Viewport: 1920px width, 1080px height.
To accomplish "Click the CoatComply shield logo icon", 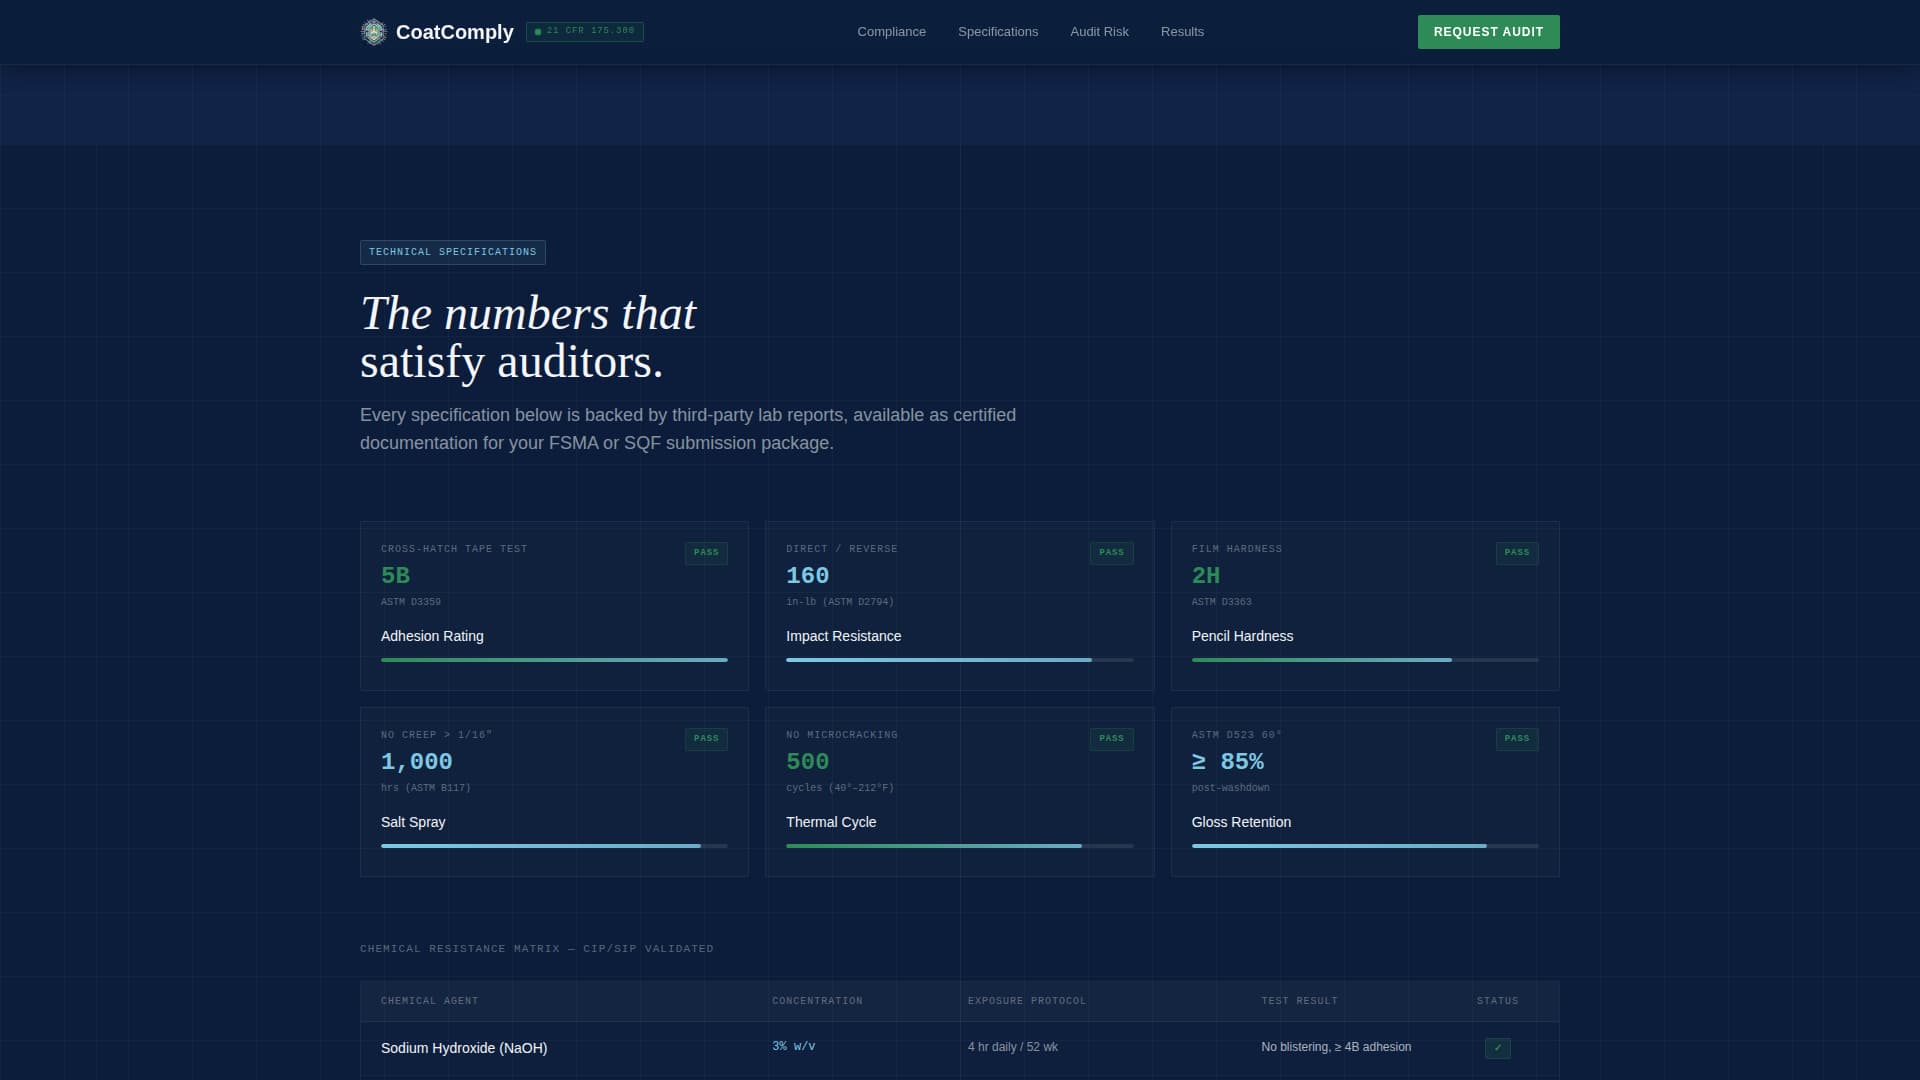I will point(374,31).
